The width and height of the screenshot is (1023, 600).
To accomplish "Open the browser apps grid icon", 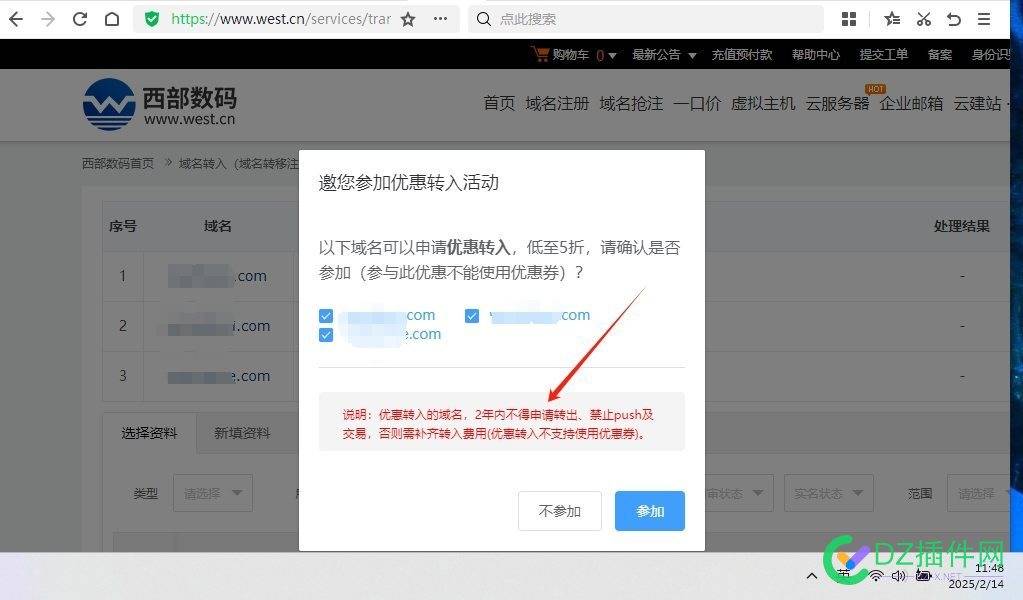I will tap(849, 19).
